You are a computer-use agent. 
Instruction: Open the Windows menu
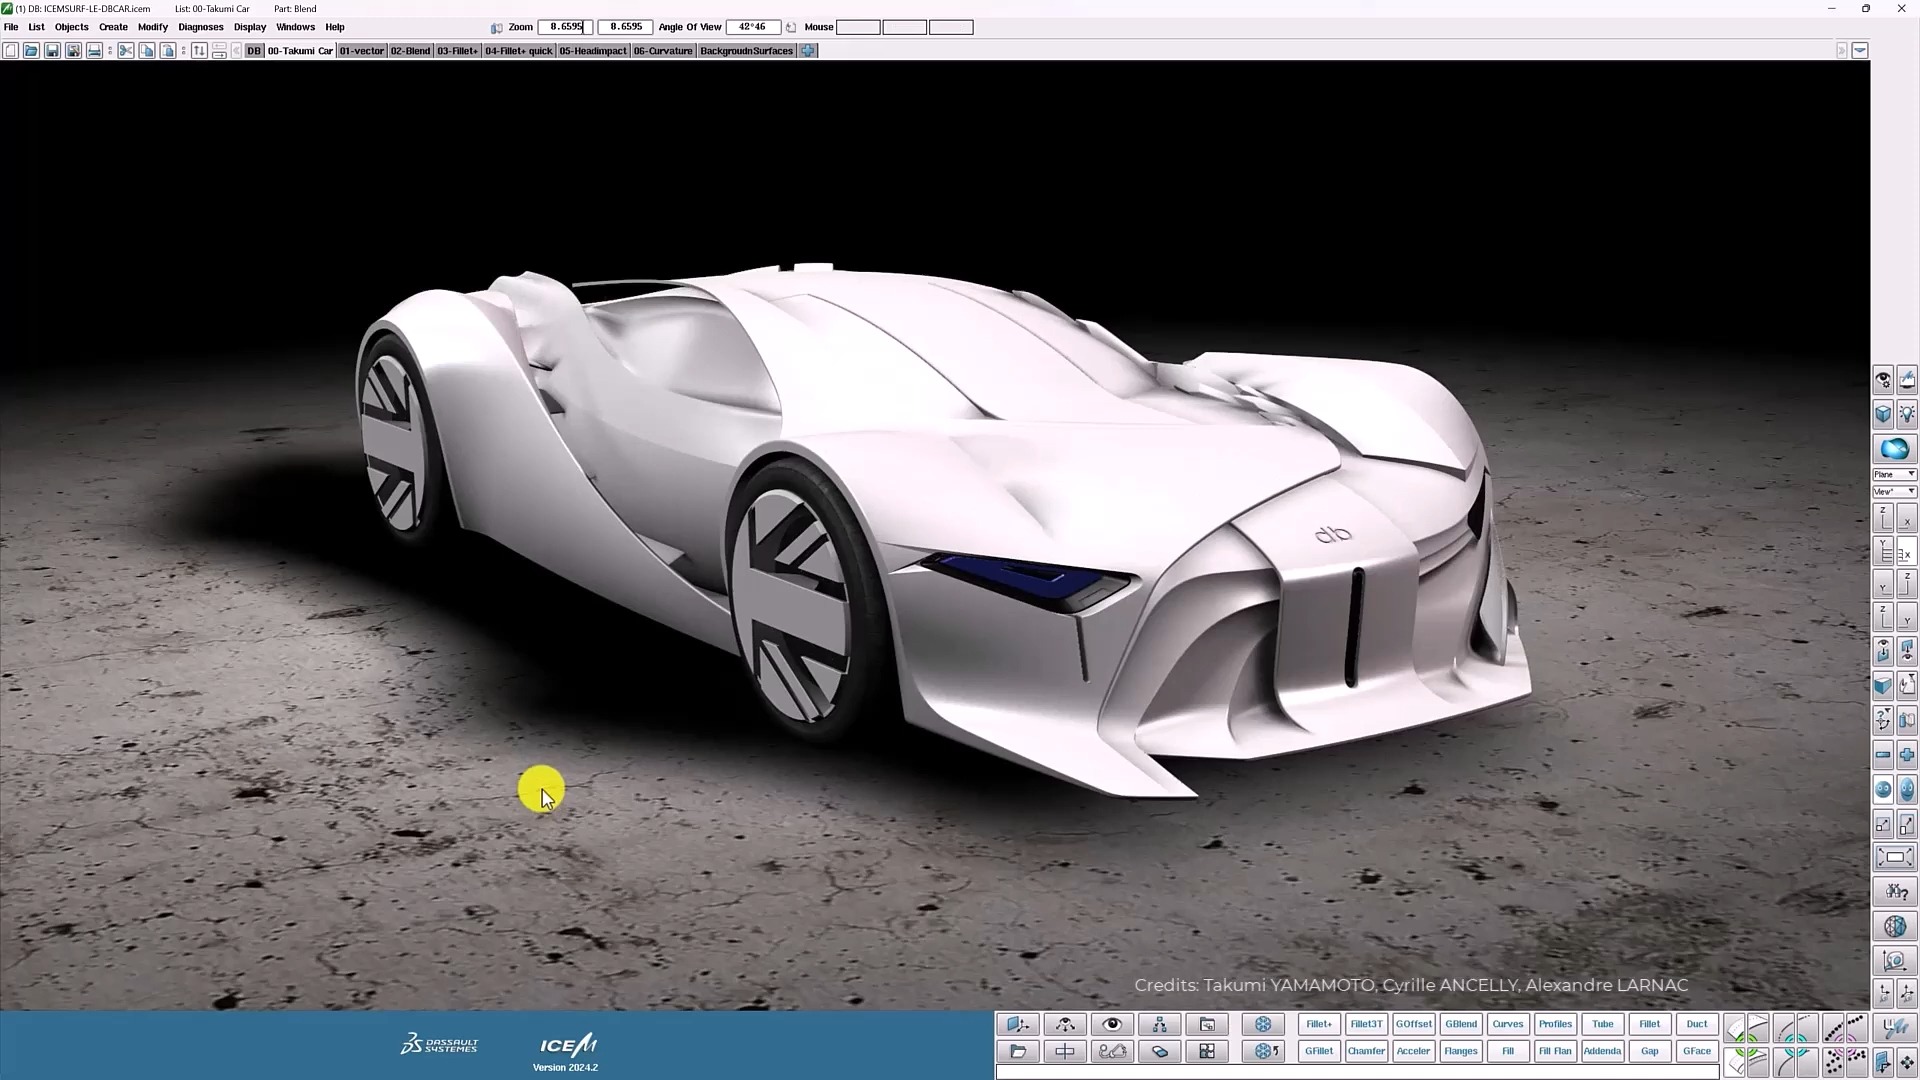click(x=295, y=26)
